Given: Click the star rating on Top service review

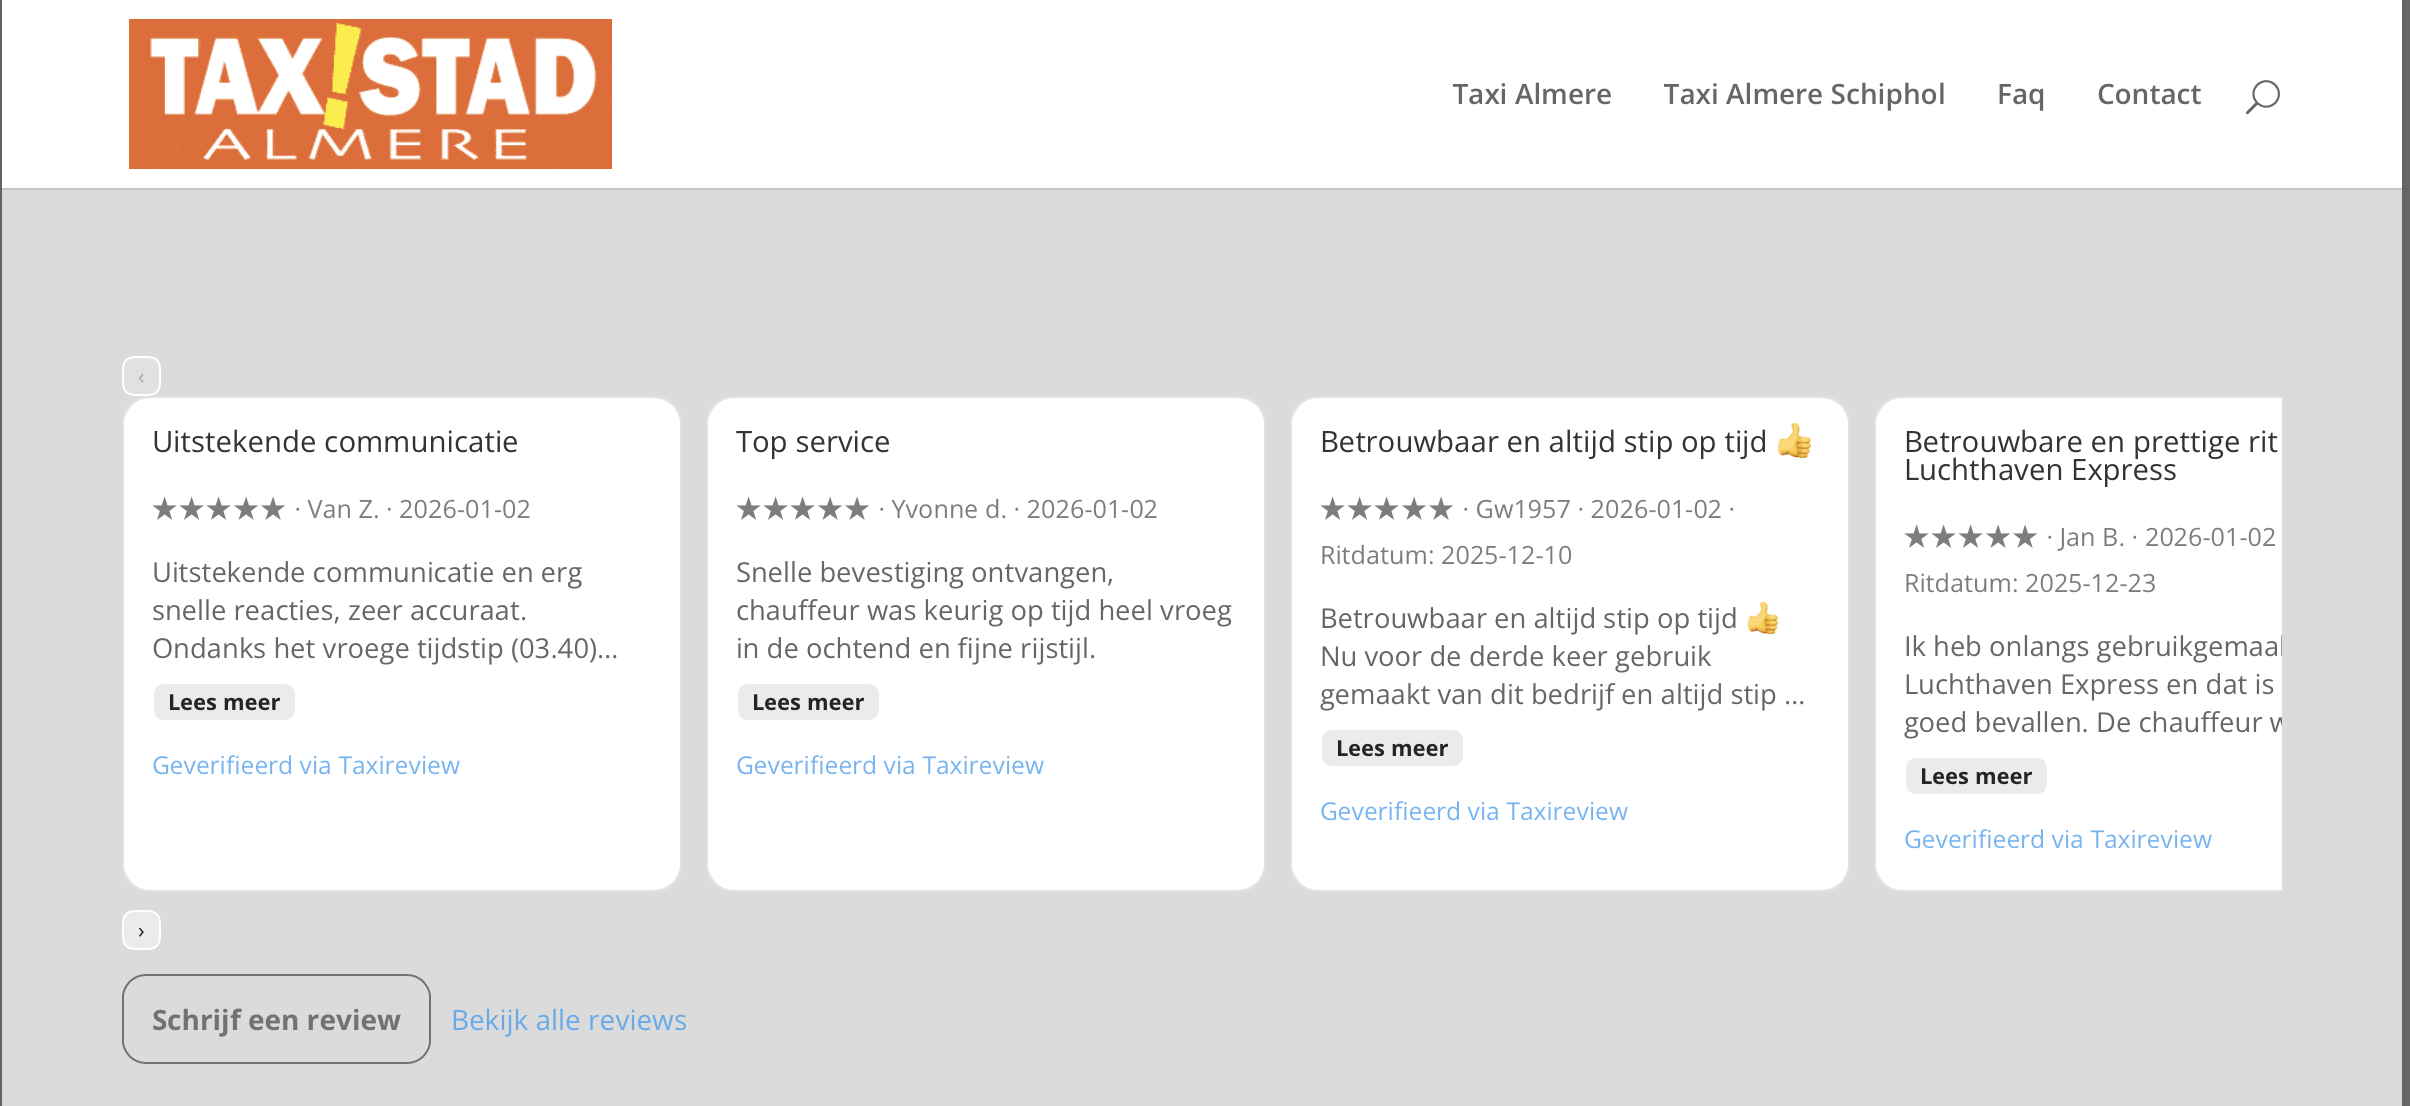Looking at the screenshot, I should click(802, 509).
